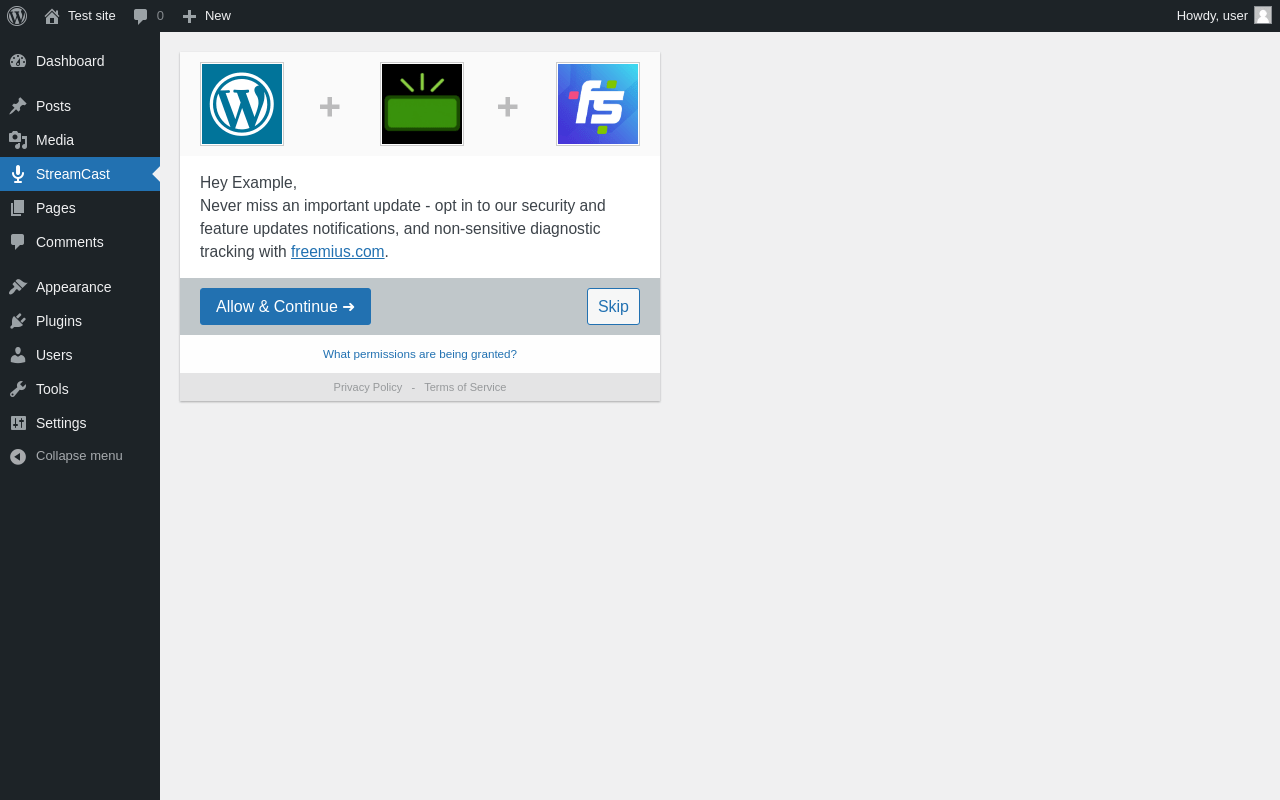The width and height of the screenshot is (1280, 800).
Task: Open the user avatar in admin bar
Action: [1263, 15]
